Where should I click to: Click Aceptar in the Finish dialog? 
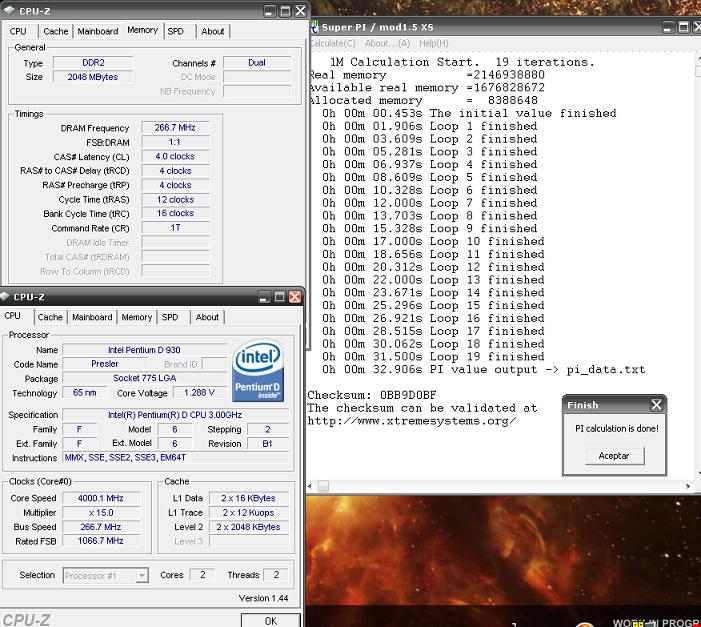coord(615,456)
